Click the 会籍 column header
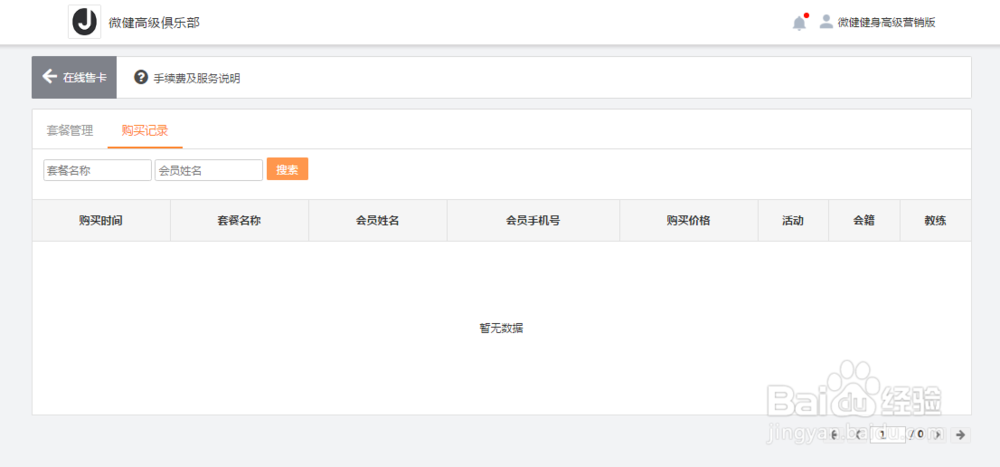Image resolution: width=1000 pixels, height=467 pixels. pyautogui.click(x=864, y=221)
